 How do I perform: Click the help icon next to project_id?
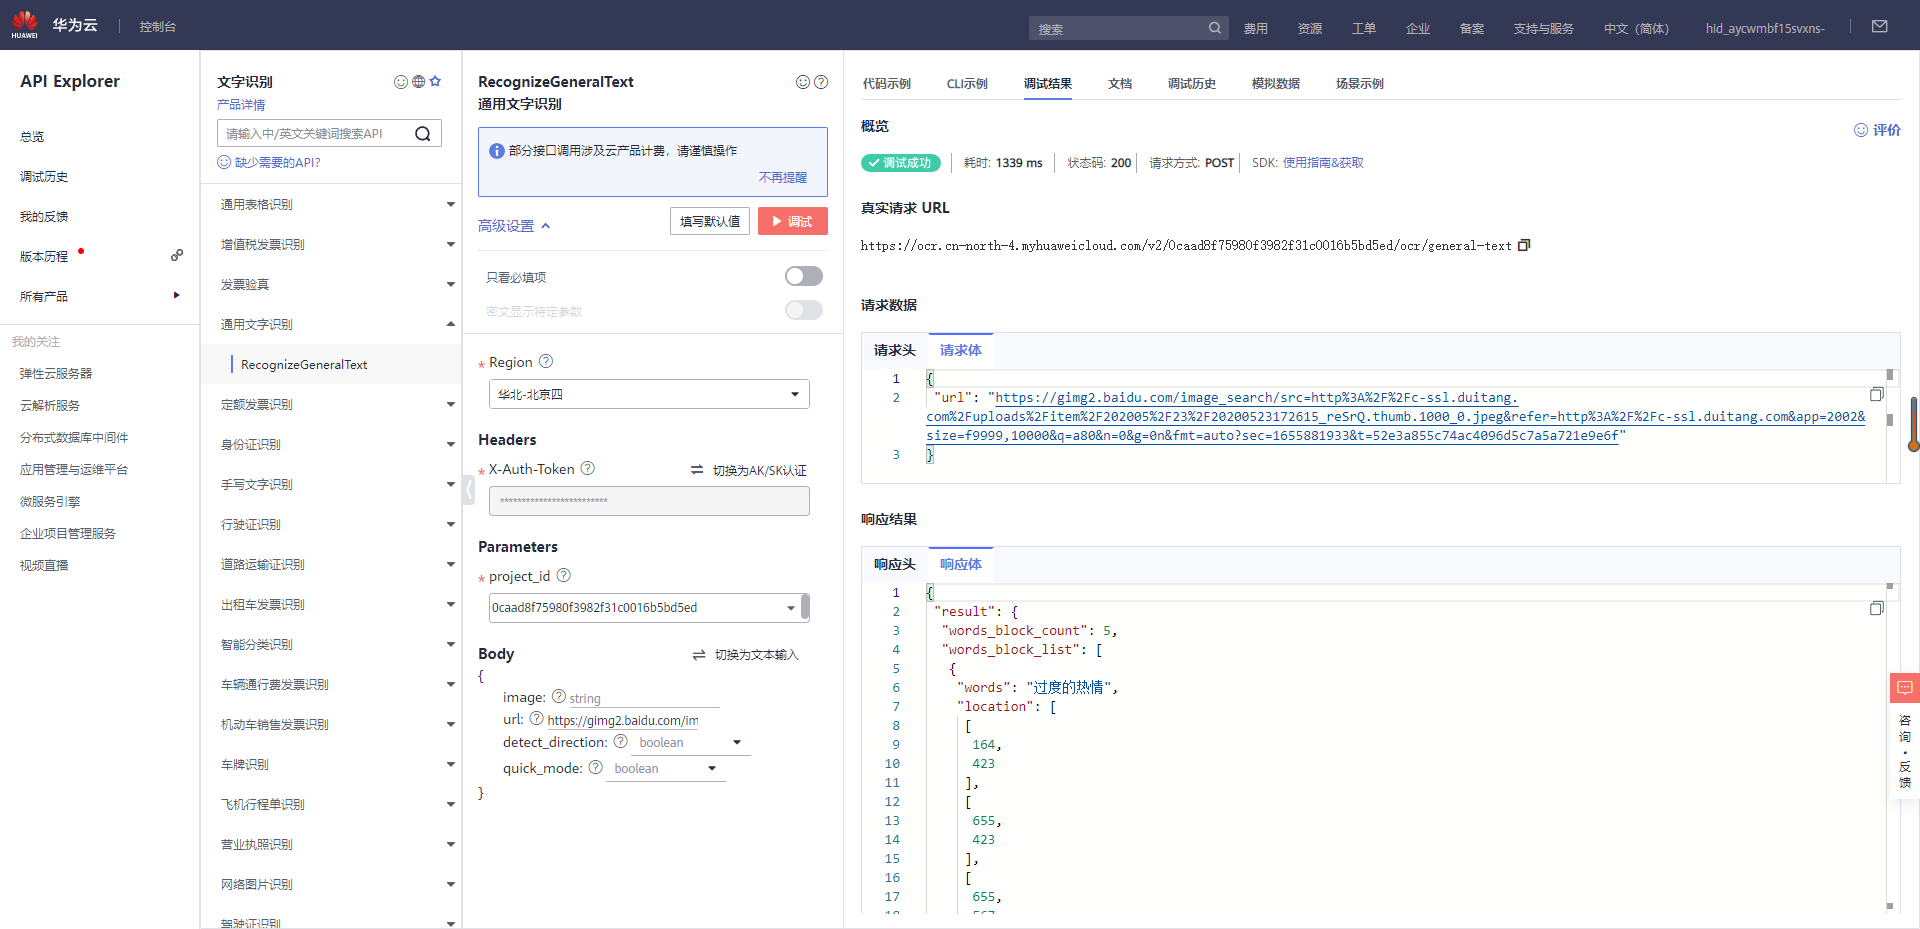564,575
